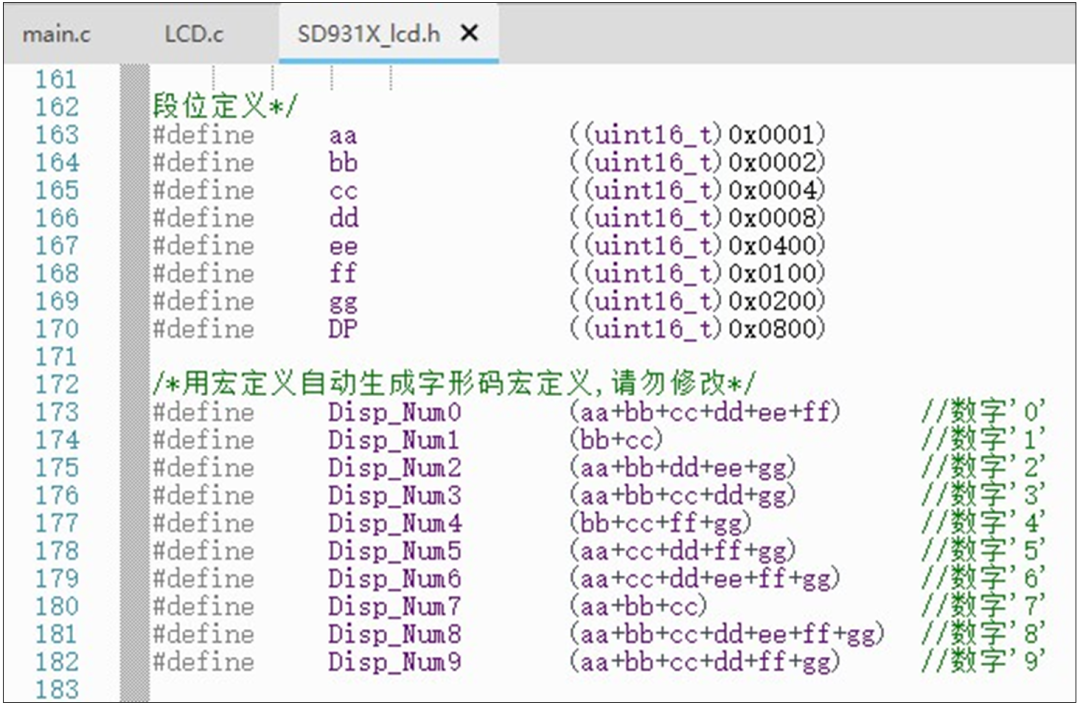Click line number 170 in gutter
Image resolution: width=1080 pixels, height=705 pixels.
point(57,328)
